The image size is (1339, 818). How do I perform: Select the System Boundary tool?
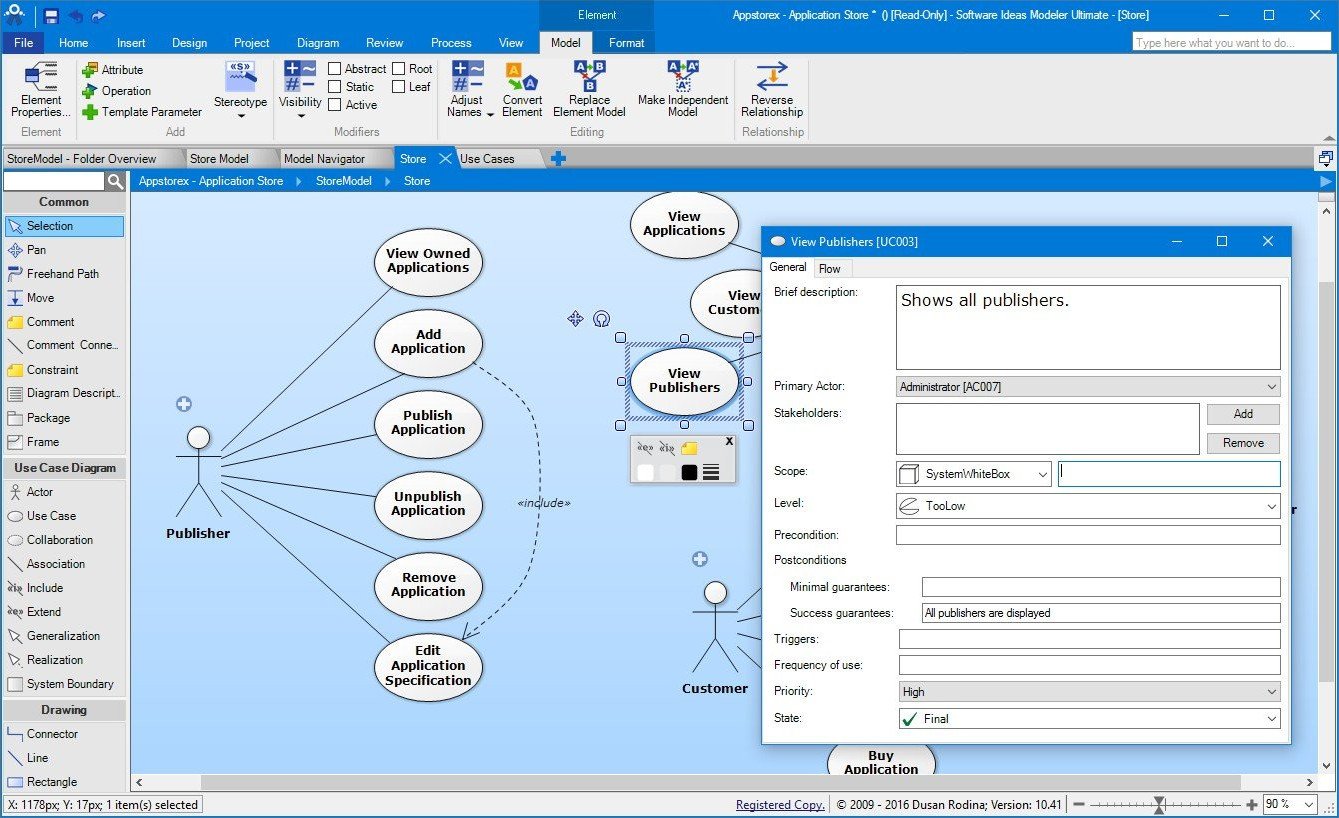pyautogui.click(x=57, y=684)
